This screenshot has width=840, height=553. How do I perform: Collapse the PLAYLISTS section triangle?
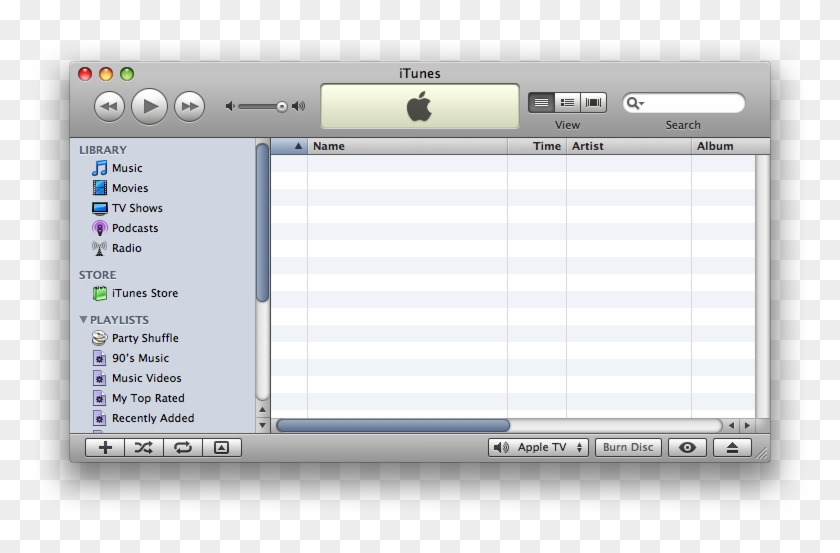point(83,319)
